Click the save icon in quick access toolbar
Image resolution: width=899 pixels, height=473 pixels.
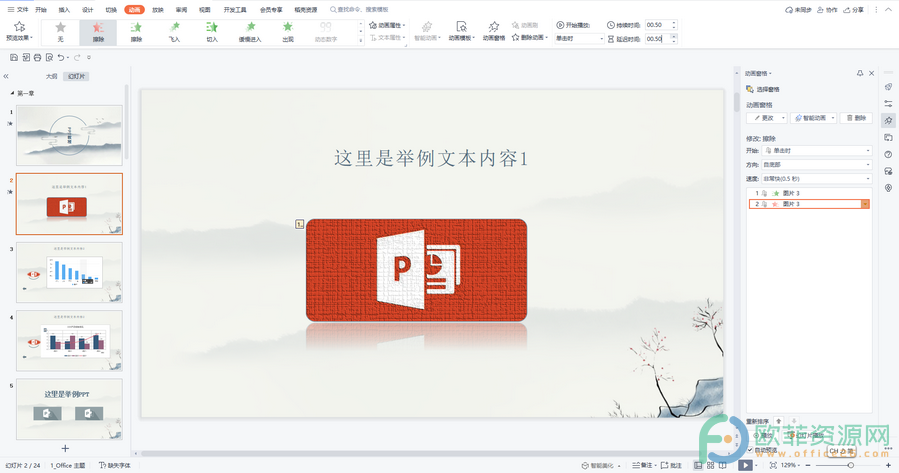pos(14,57)
